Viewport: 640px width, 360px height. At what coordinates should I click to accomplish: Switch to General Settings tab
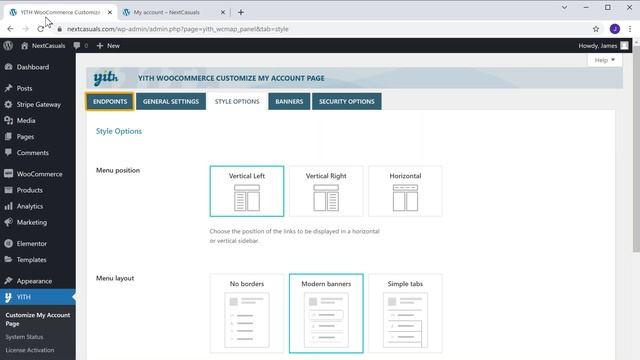tap(171, 102)
